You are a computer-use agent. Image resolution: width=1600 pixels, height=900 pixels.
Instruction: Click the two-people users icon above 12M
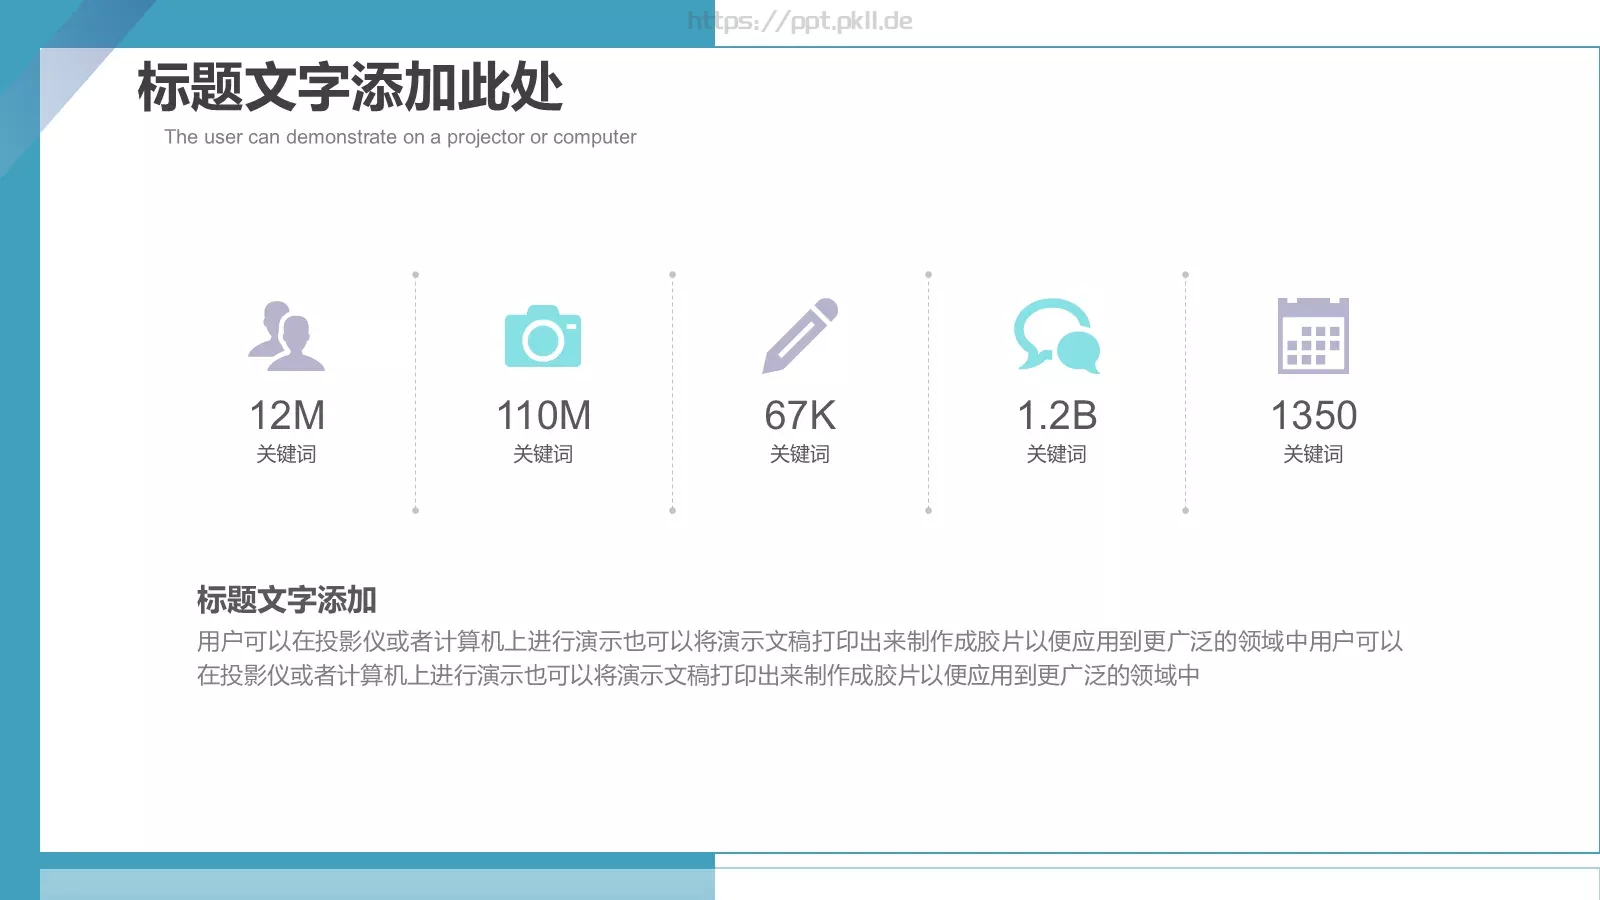pos(287,336)
